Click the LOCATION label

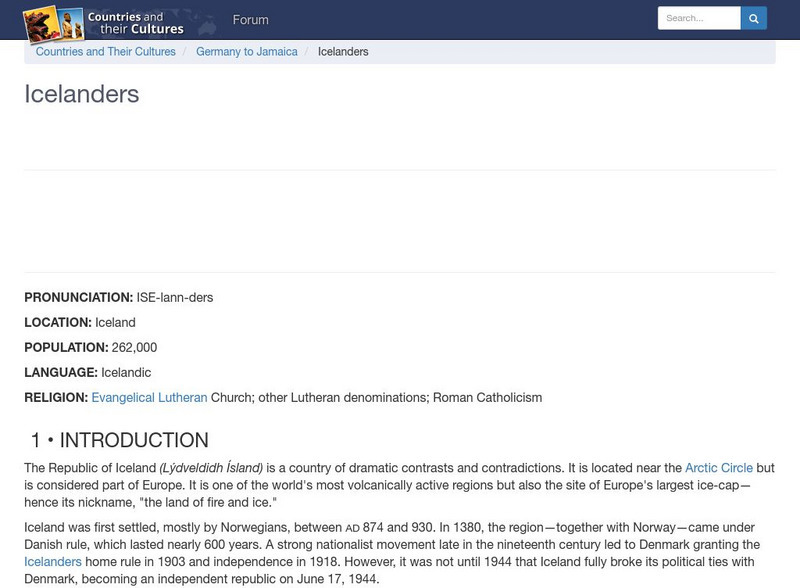pyautogui.click(x=58, y=323)
